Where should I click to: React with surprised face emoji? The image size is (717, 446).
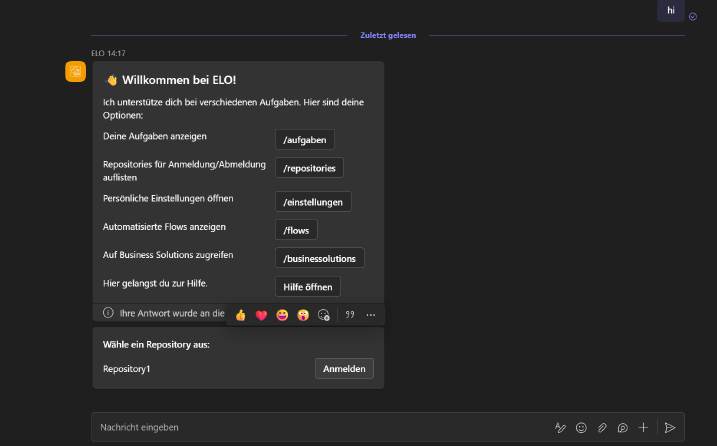click(303, 315)
